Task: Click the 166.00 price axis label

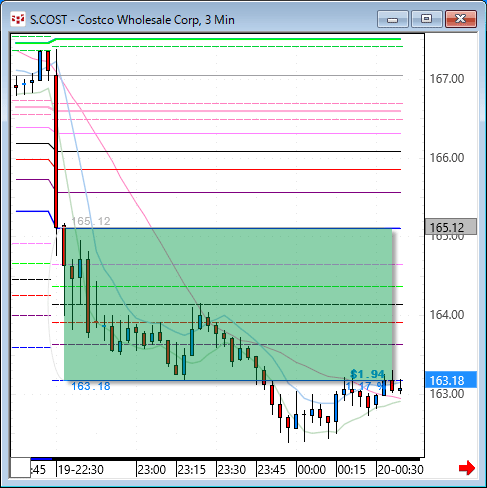Action: tap(447, 158)
